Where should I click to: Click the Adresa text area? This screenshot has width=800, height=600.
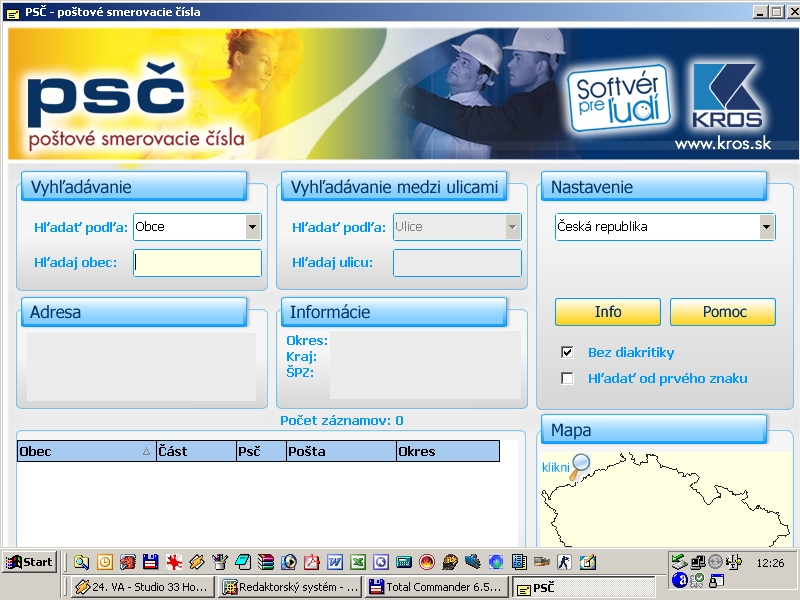pyautogui.click(x=141, y=367)
